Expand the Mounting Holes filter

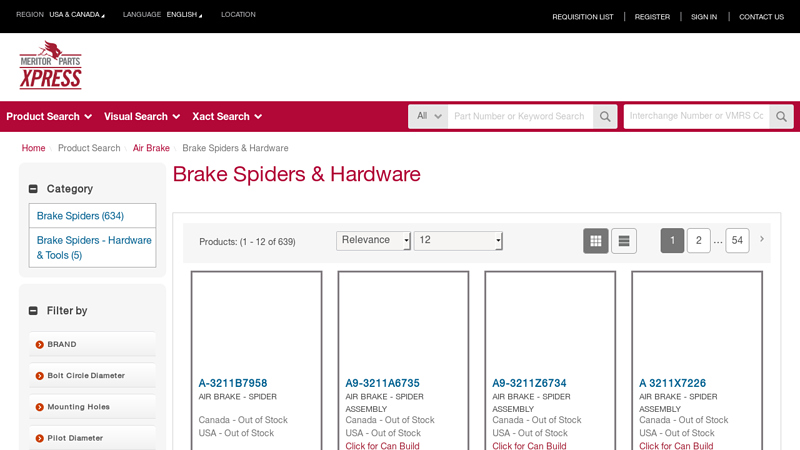point(92,407)
